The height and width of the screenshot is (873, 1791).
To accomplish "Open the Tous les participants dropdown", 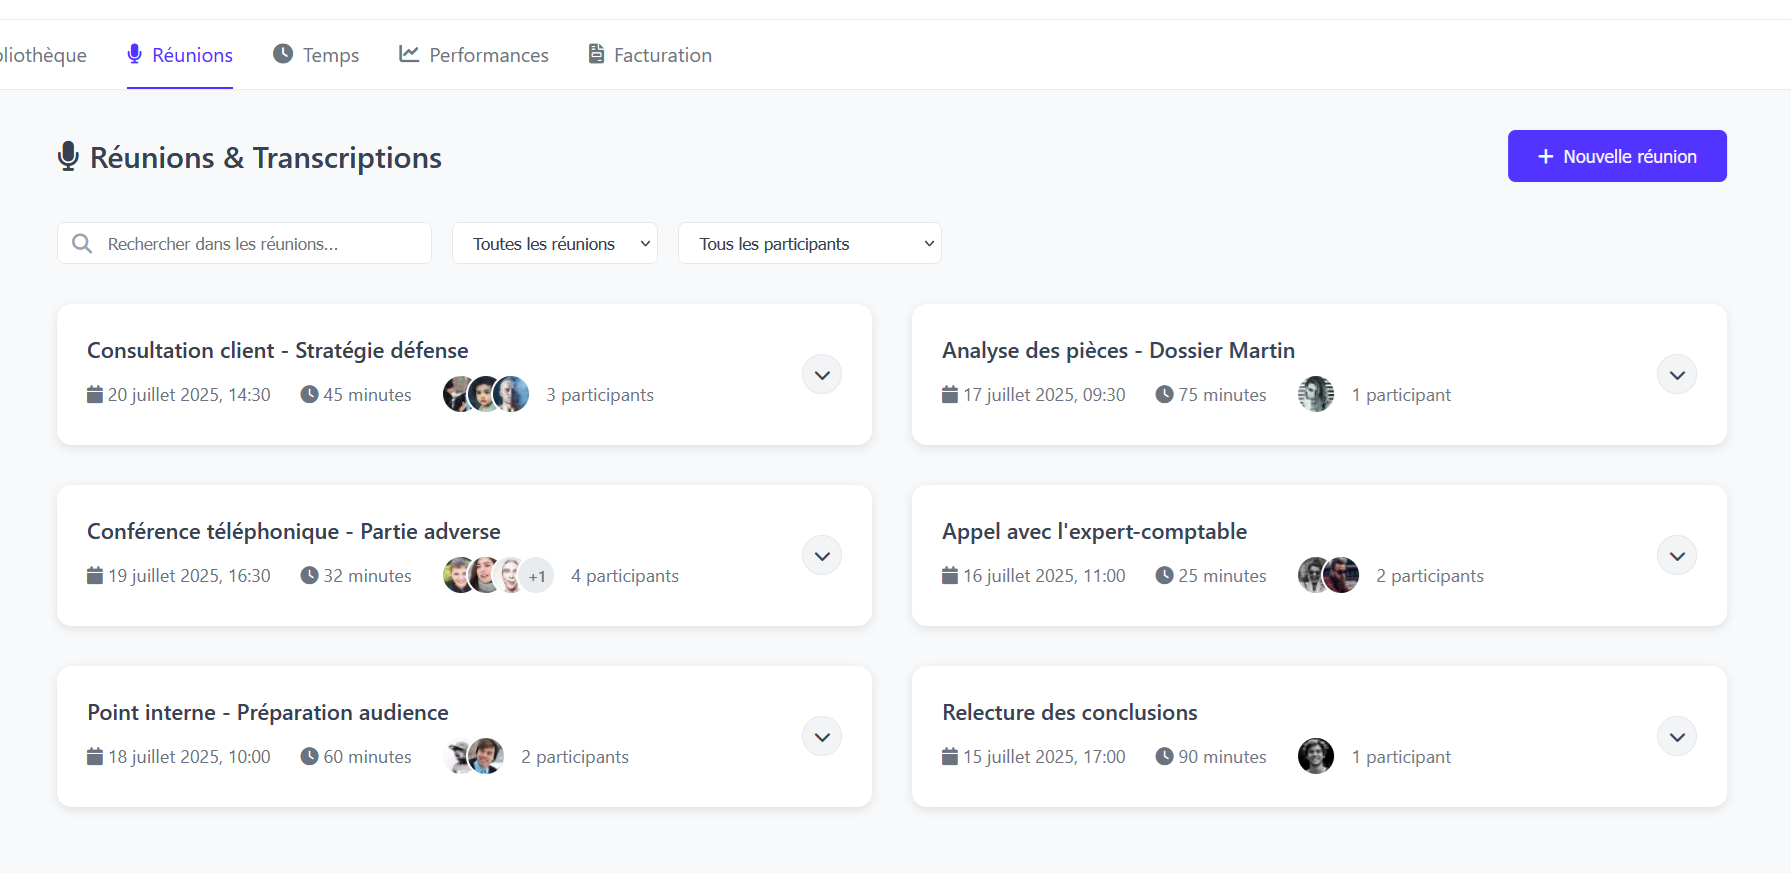I will [810, 243].
